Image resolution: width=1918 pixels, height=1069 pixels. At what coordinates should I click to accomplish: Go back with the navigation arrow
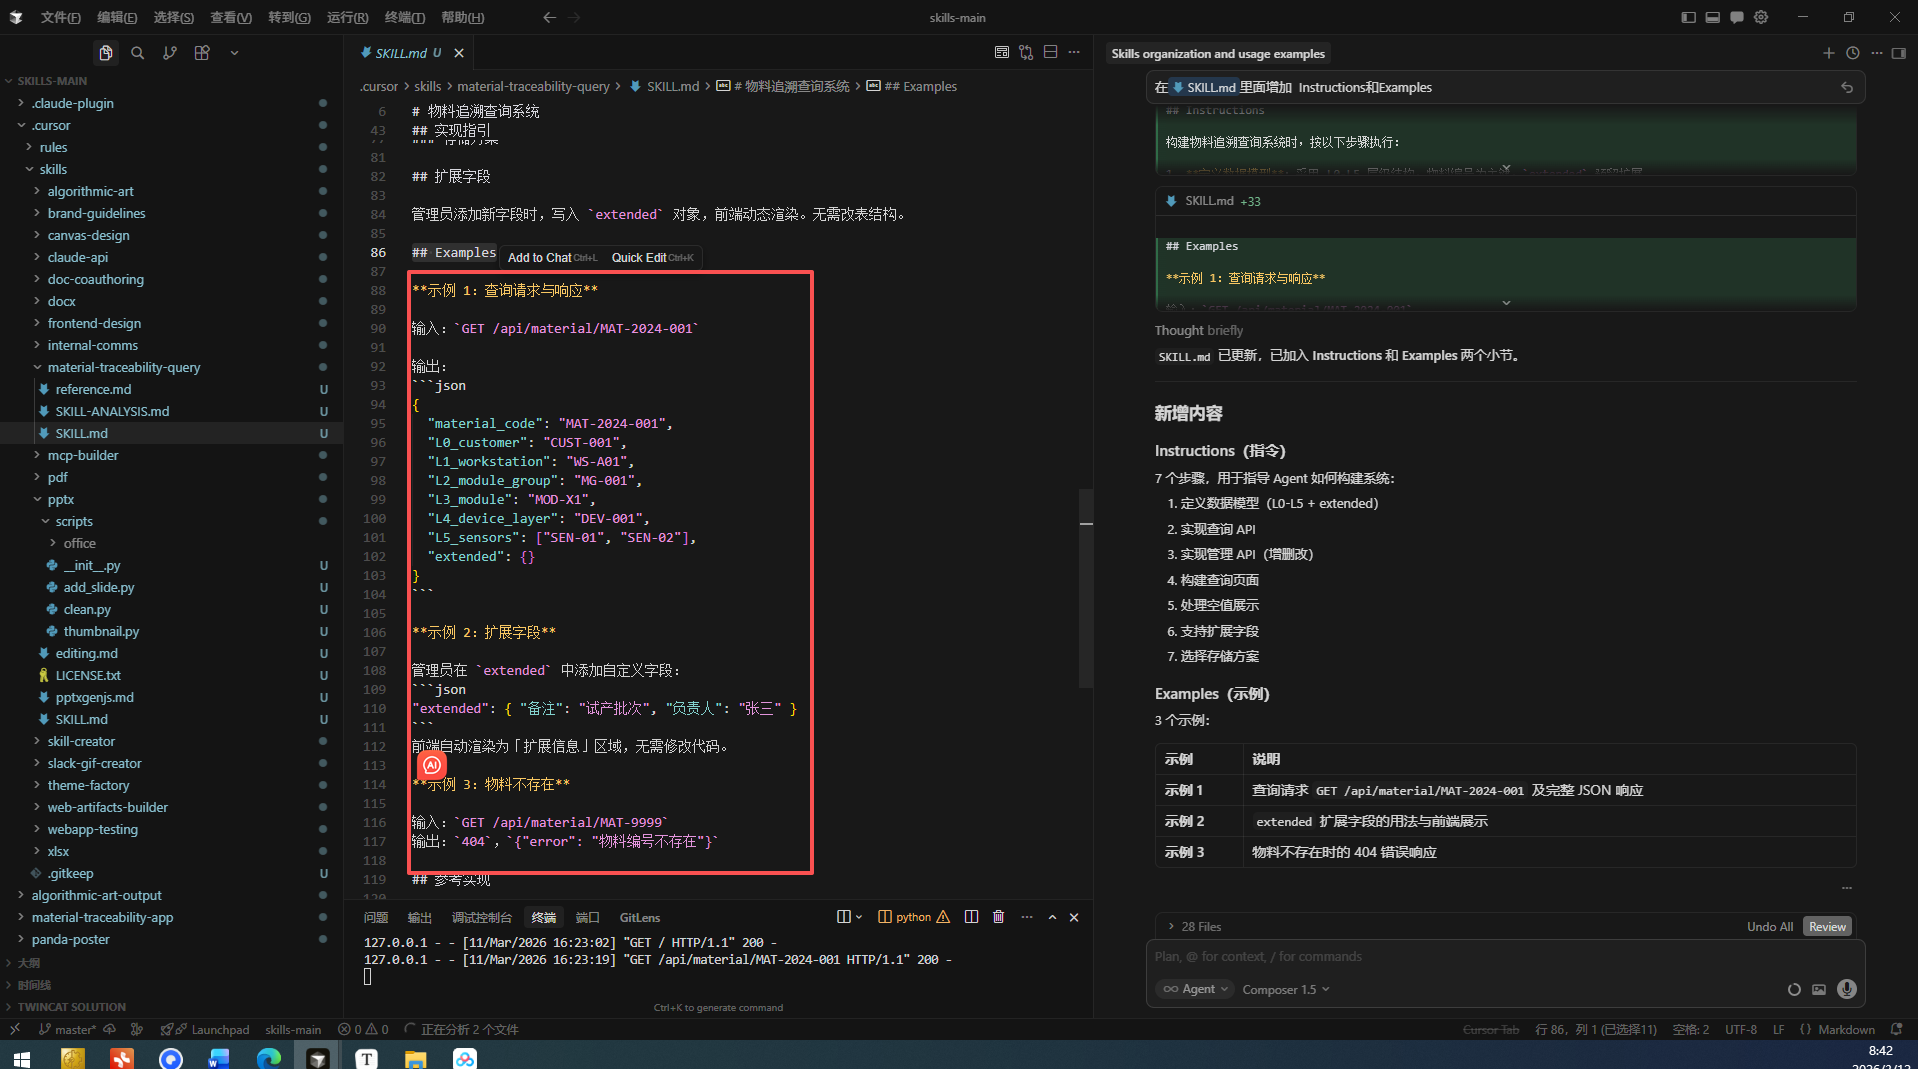549,17
